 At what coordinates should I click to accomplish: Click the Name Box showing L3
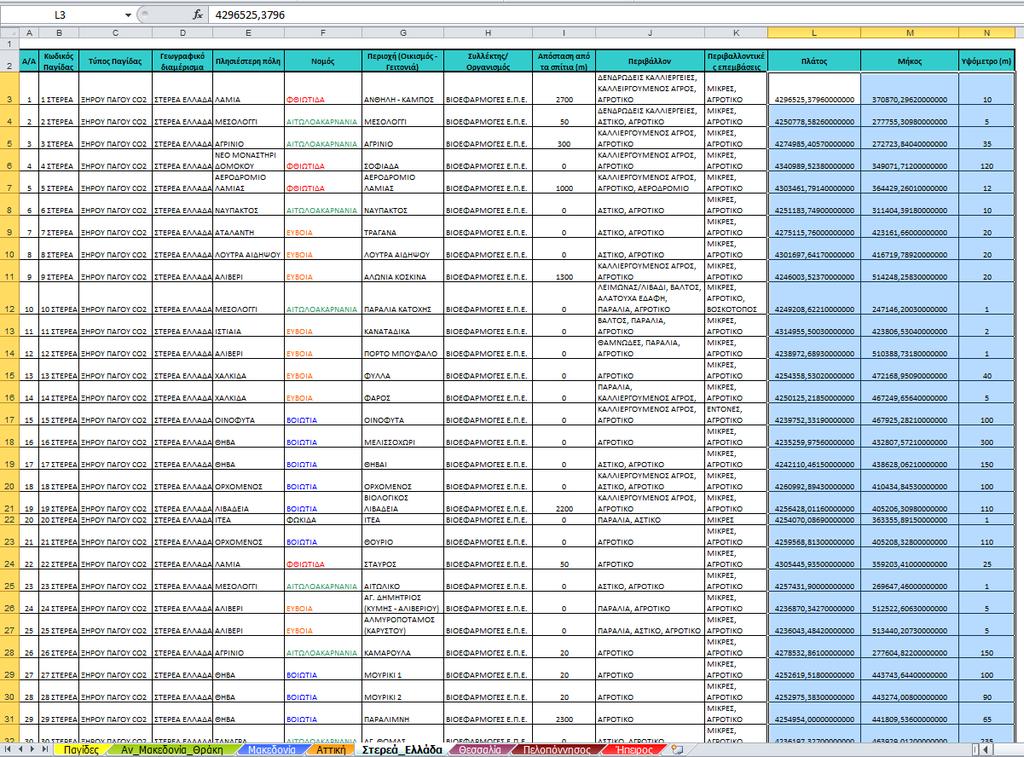tap(62, 15)
